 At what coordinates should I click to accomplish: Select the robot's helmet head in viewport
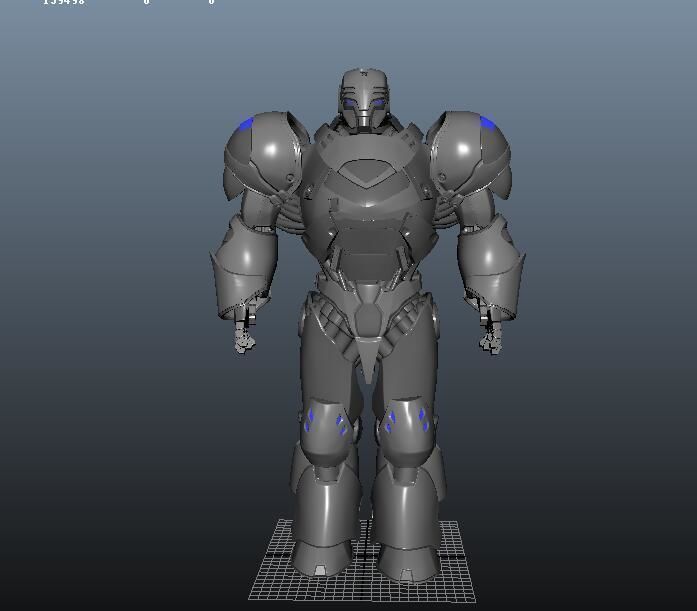click(x=365, y=100)
